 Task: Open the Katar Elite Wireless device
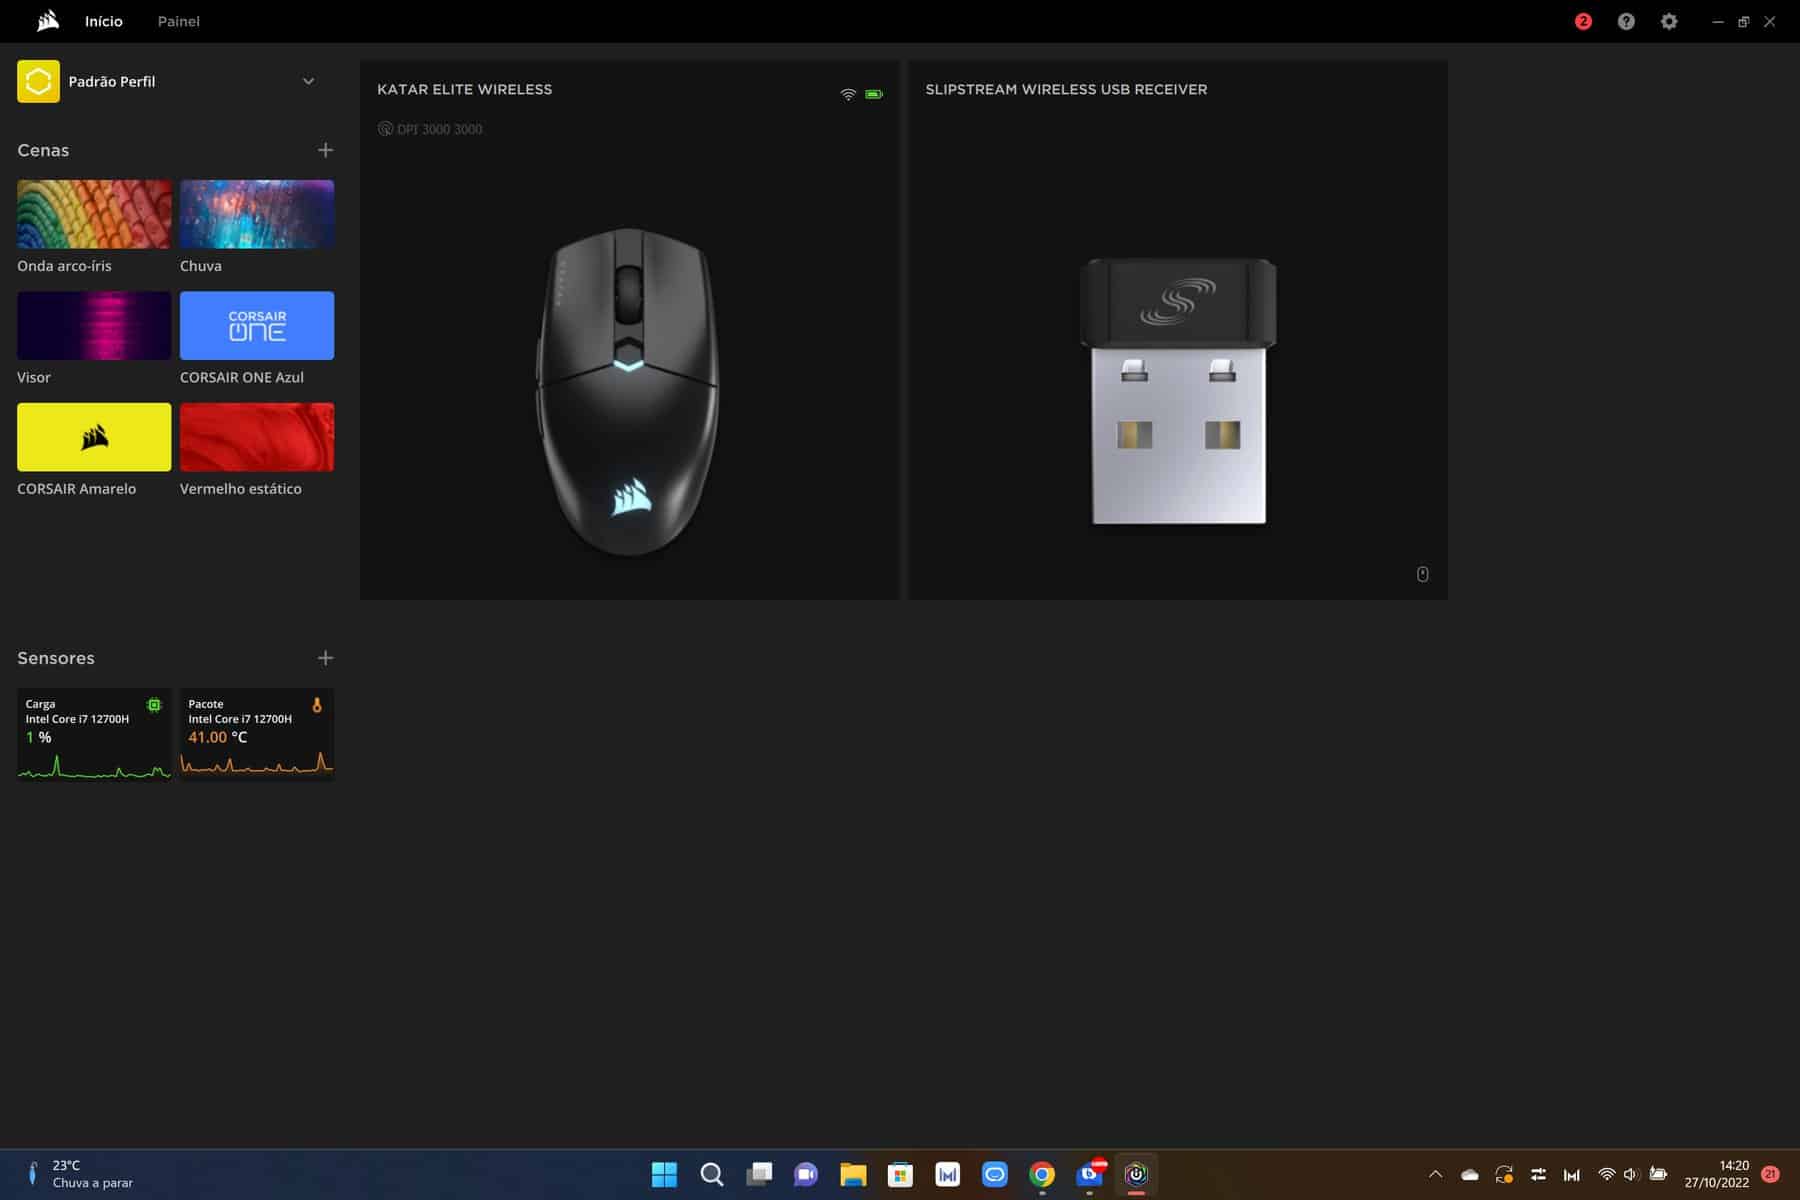pos(629,390)
